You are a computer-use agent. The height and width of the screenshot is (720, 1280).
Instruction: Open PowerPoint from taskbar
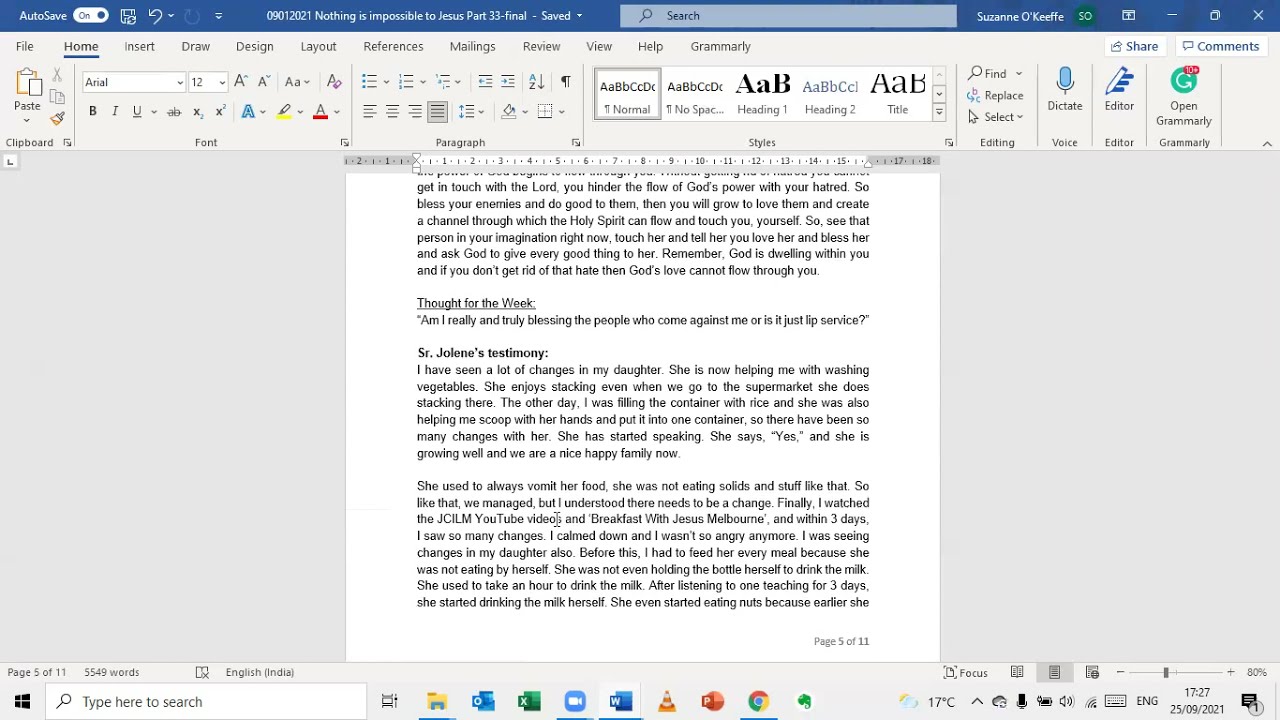coord(712,702)
